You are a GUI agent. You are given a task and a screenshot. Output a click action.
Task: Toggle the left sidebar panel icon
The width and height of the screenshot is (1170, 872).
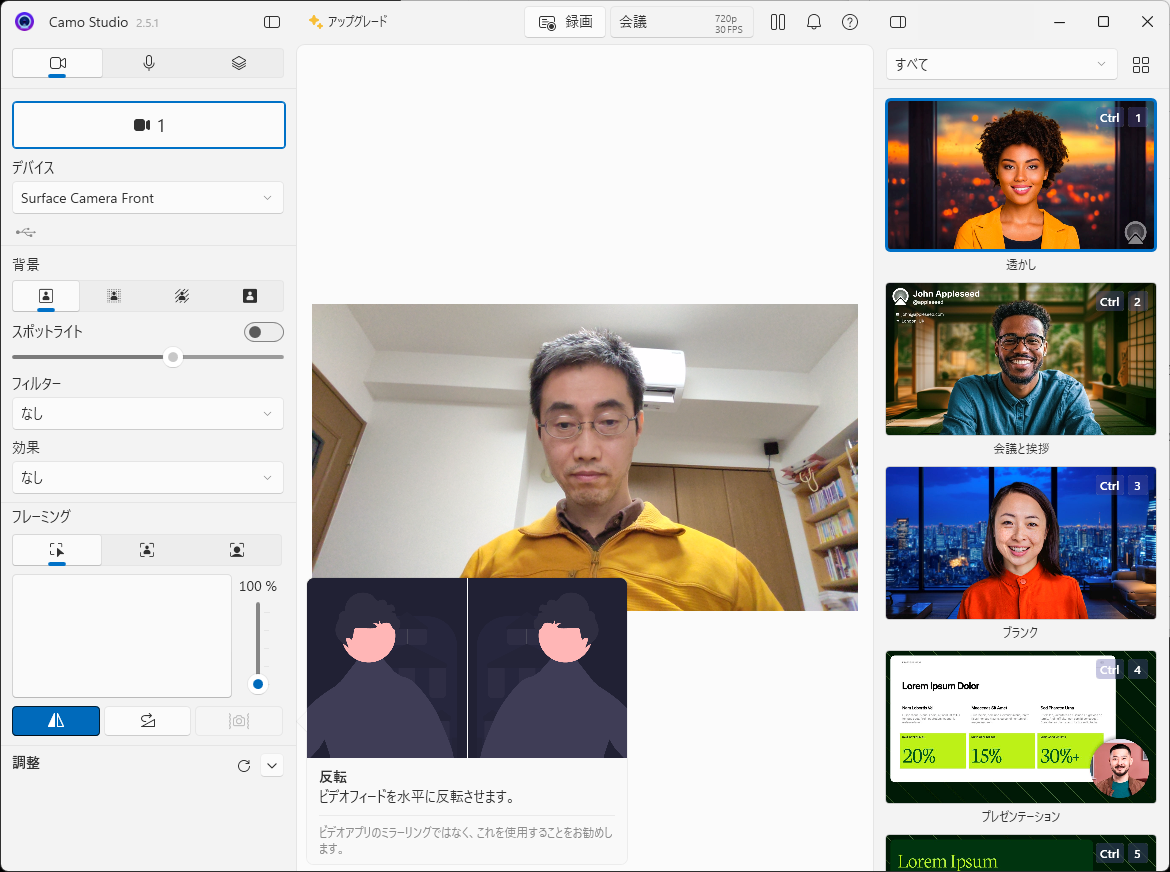(272, 22)
